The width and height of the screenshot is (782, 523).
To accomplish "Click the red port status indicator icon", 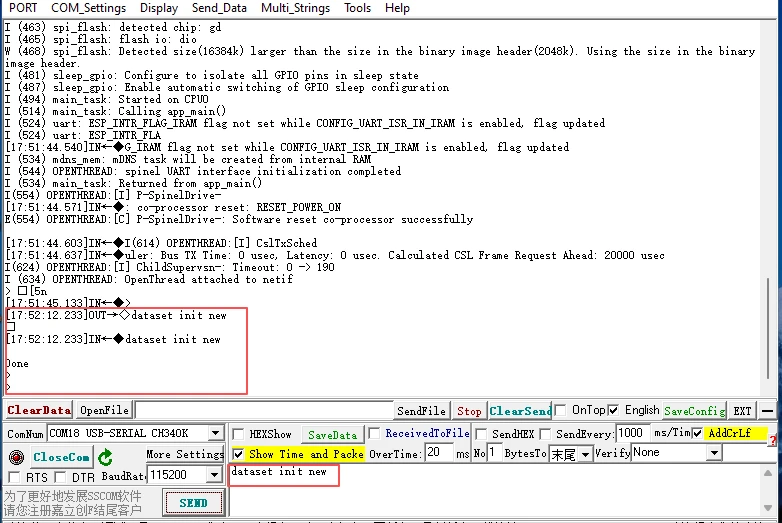I will coord(15,457).
